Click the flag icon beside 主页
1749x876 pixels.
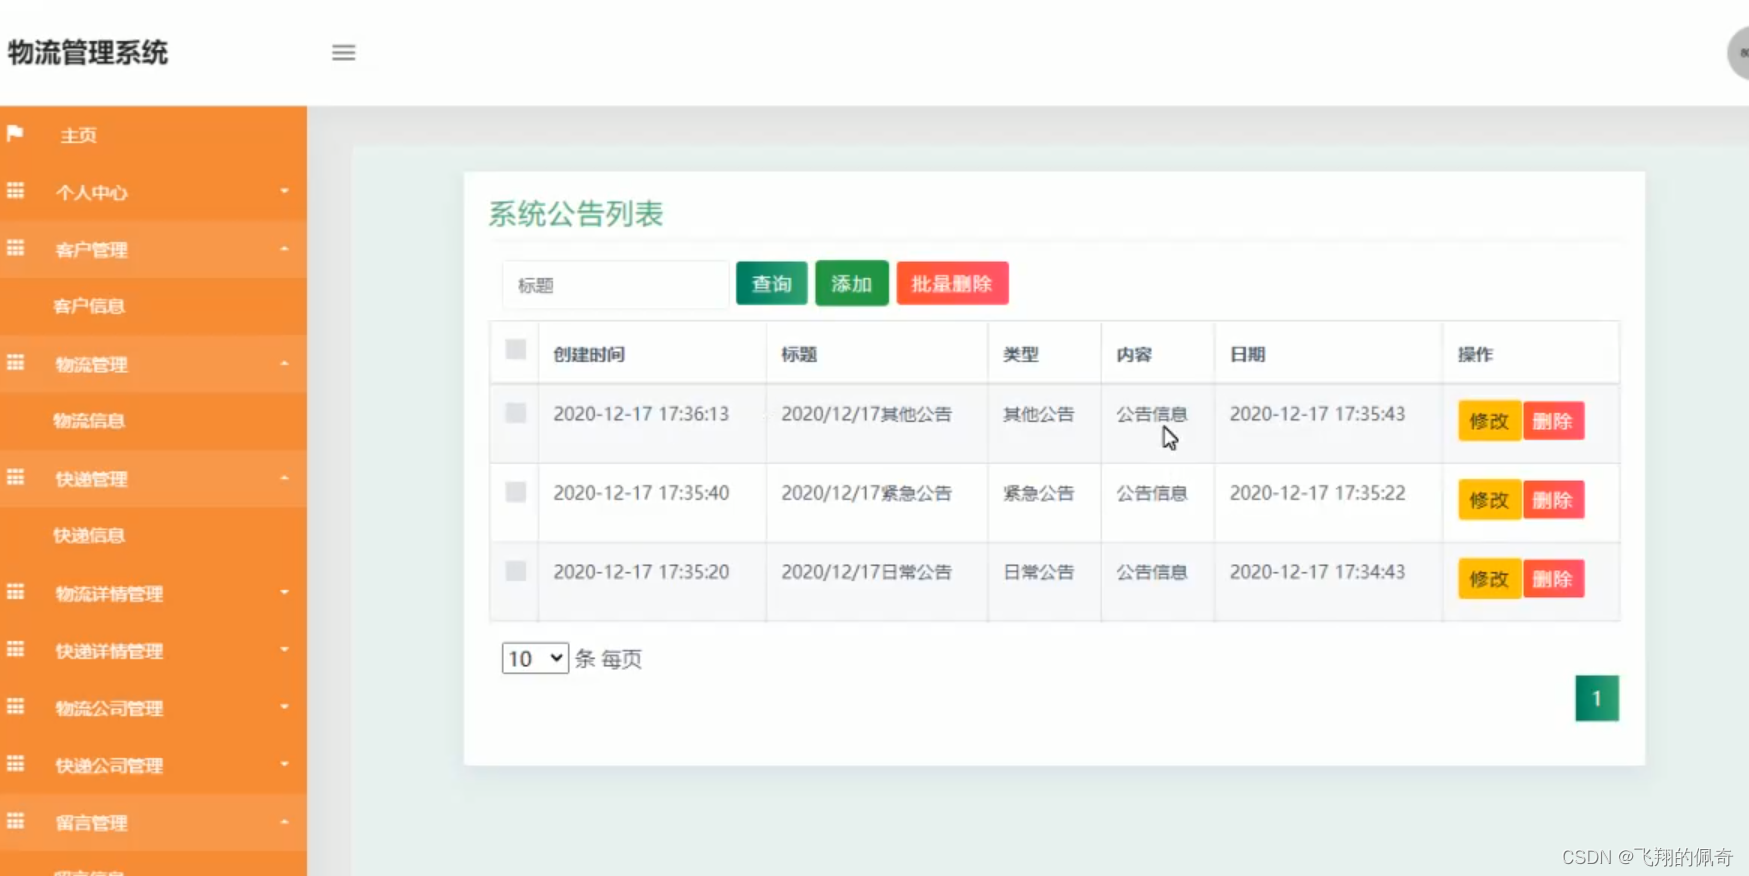tap(15, 133)
